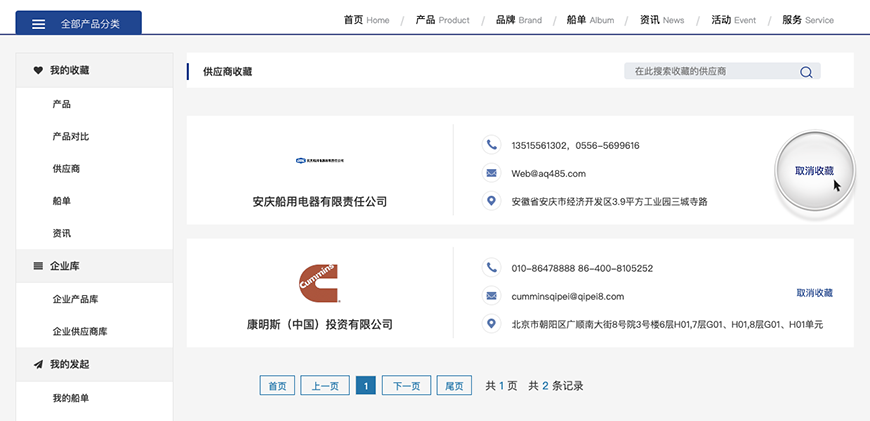Image resolution: width=870 pixels, height=421 pixels.
Task: Click the hamburger menu icon for all categories
Action: point(38,24)
